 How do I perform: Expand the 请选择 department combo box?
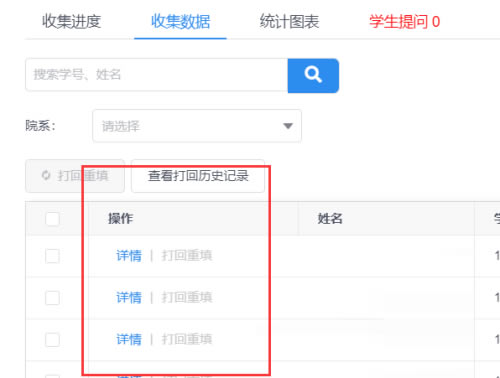click(x=197, y=126)
